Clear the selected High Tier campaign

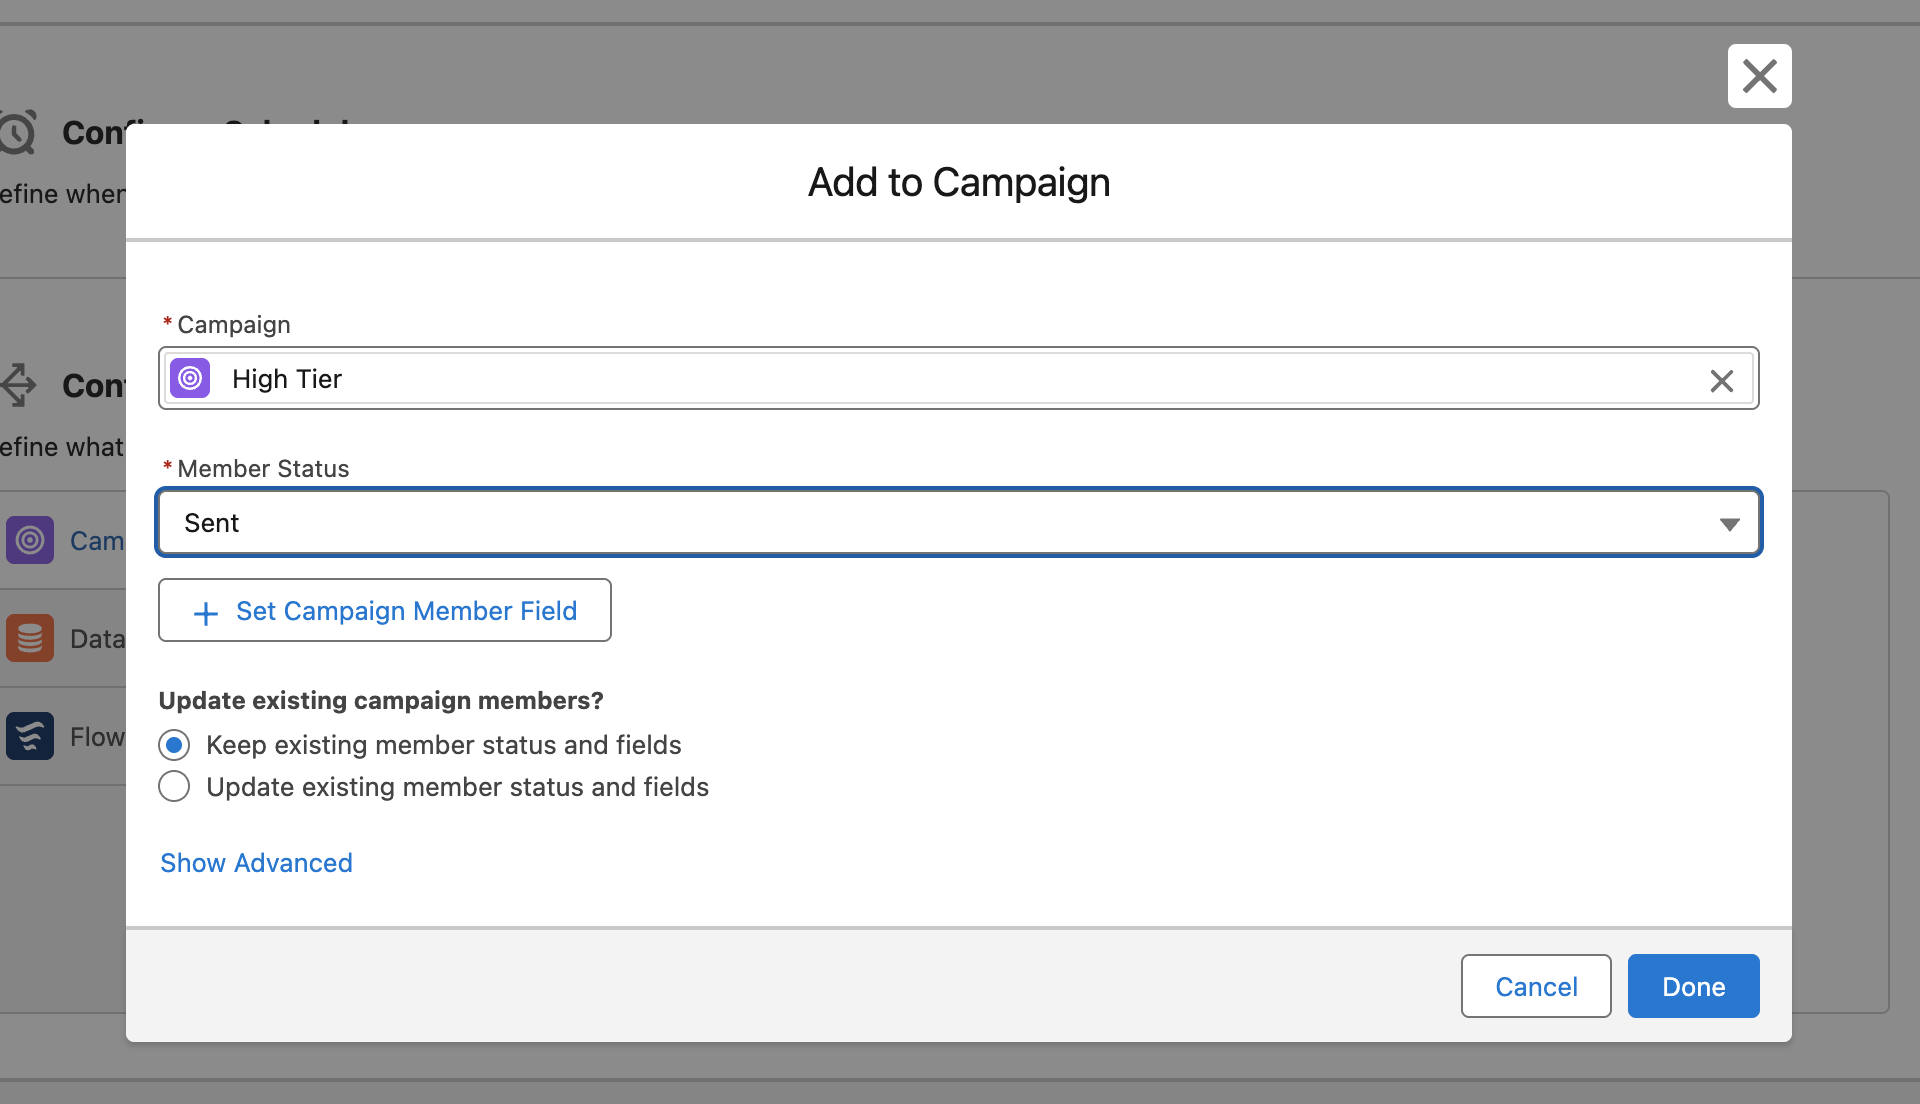tap(1721, 380)
